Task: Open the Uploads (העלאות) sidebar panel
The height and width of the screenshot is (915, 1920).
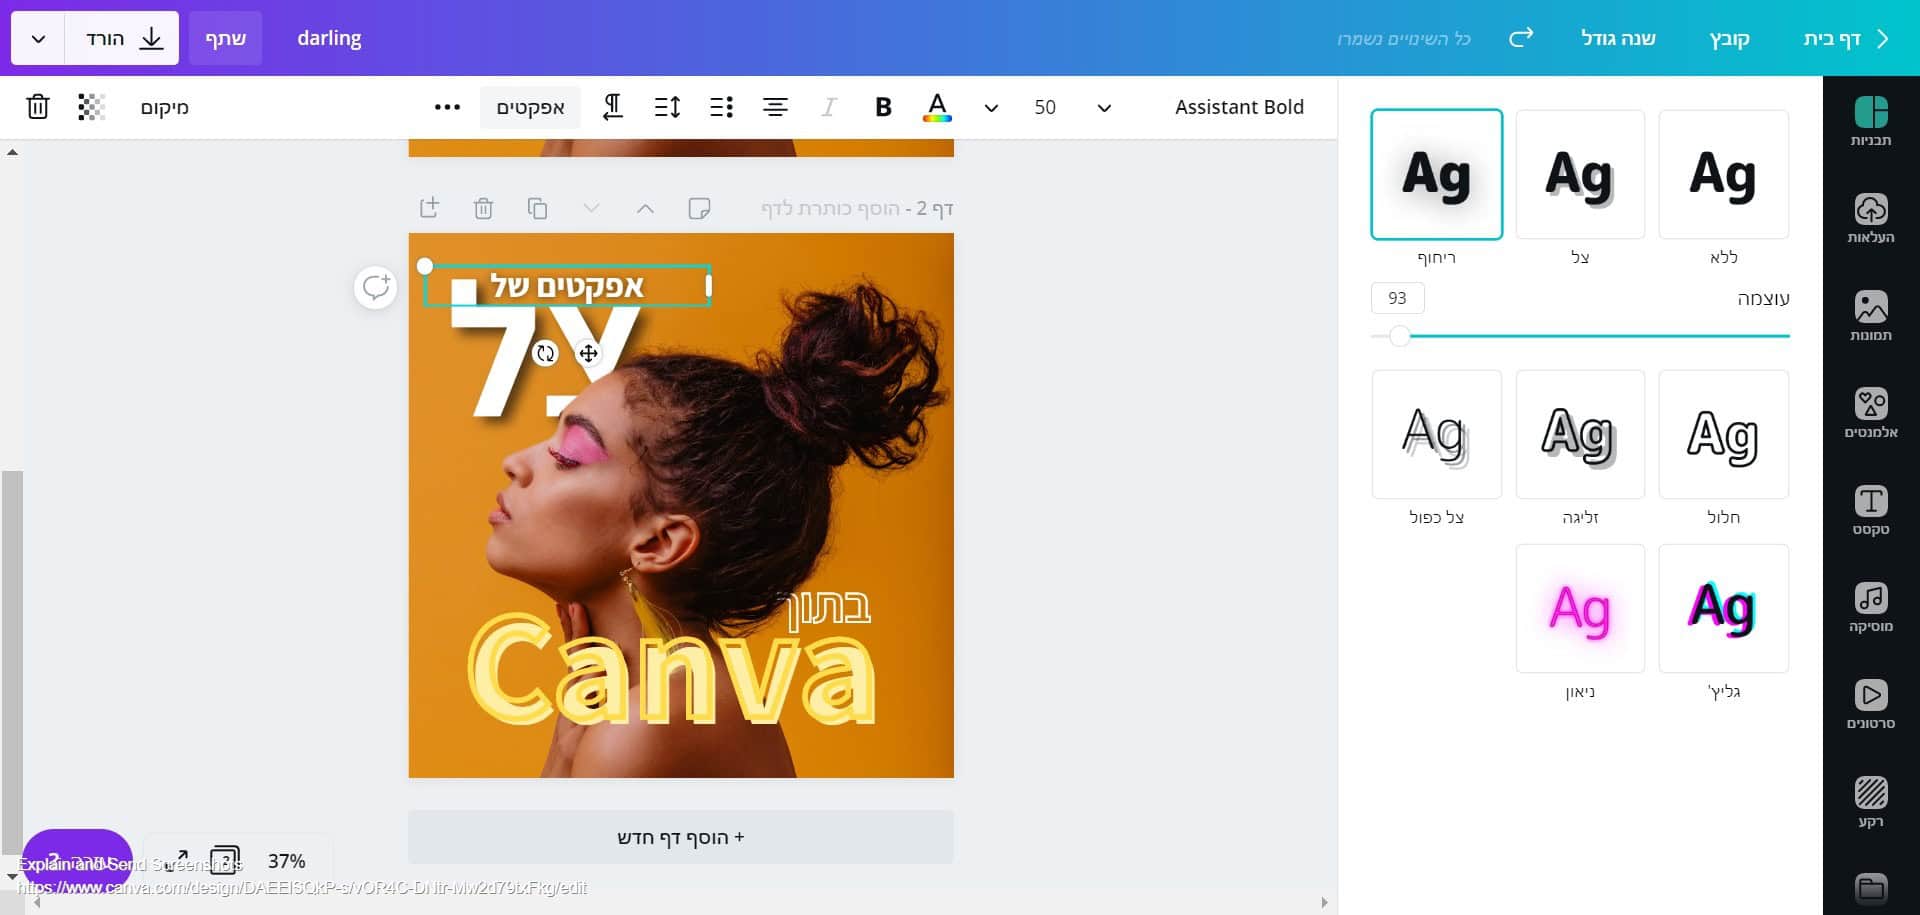Action: click(1870, 219)
